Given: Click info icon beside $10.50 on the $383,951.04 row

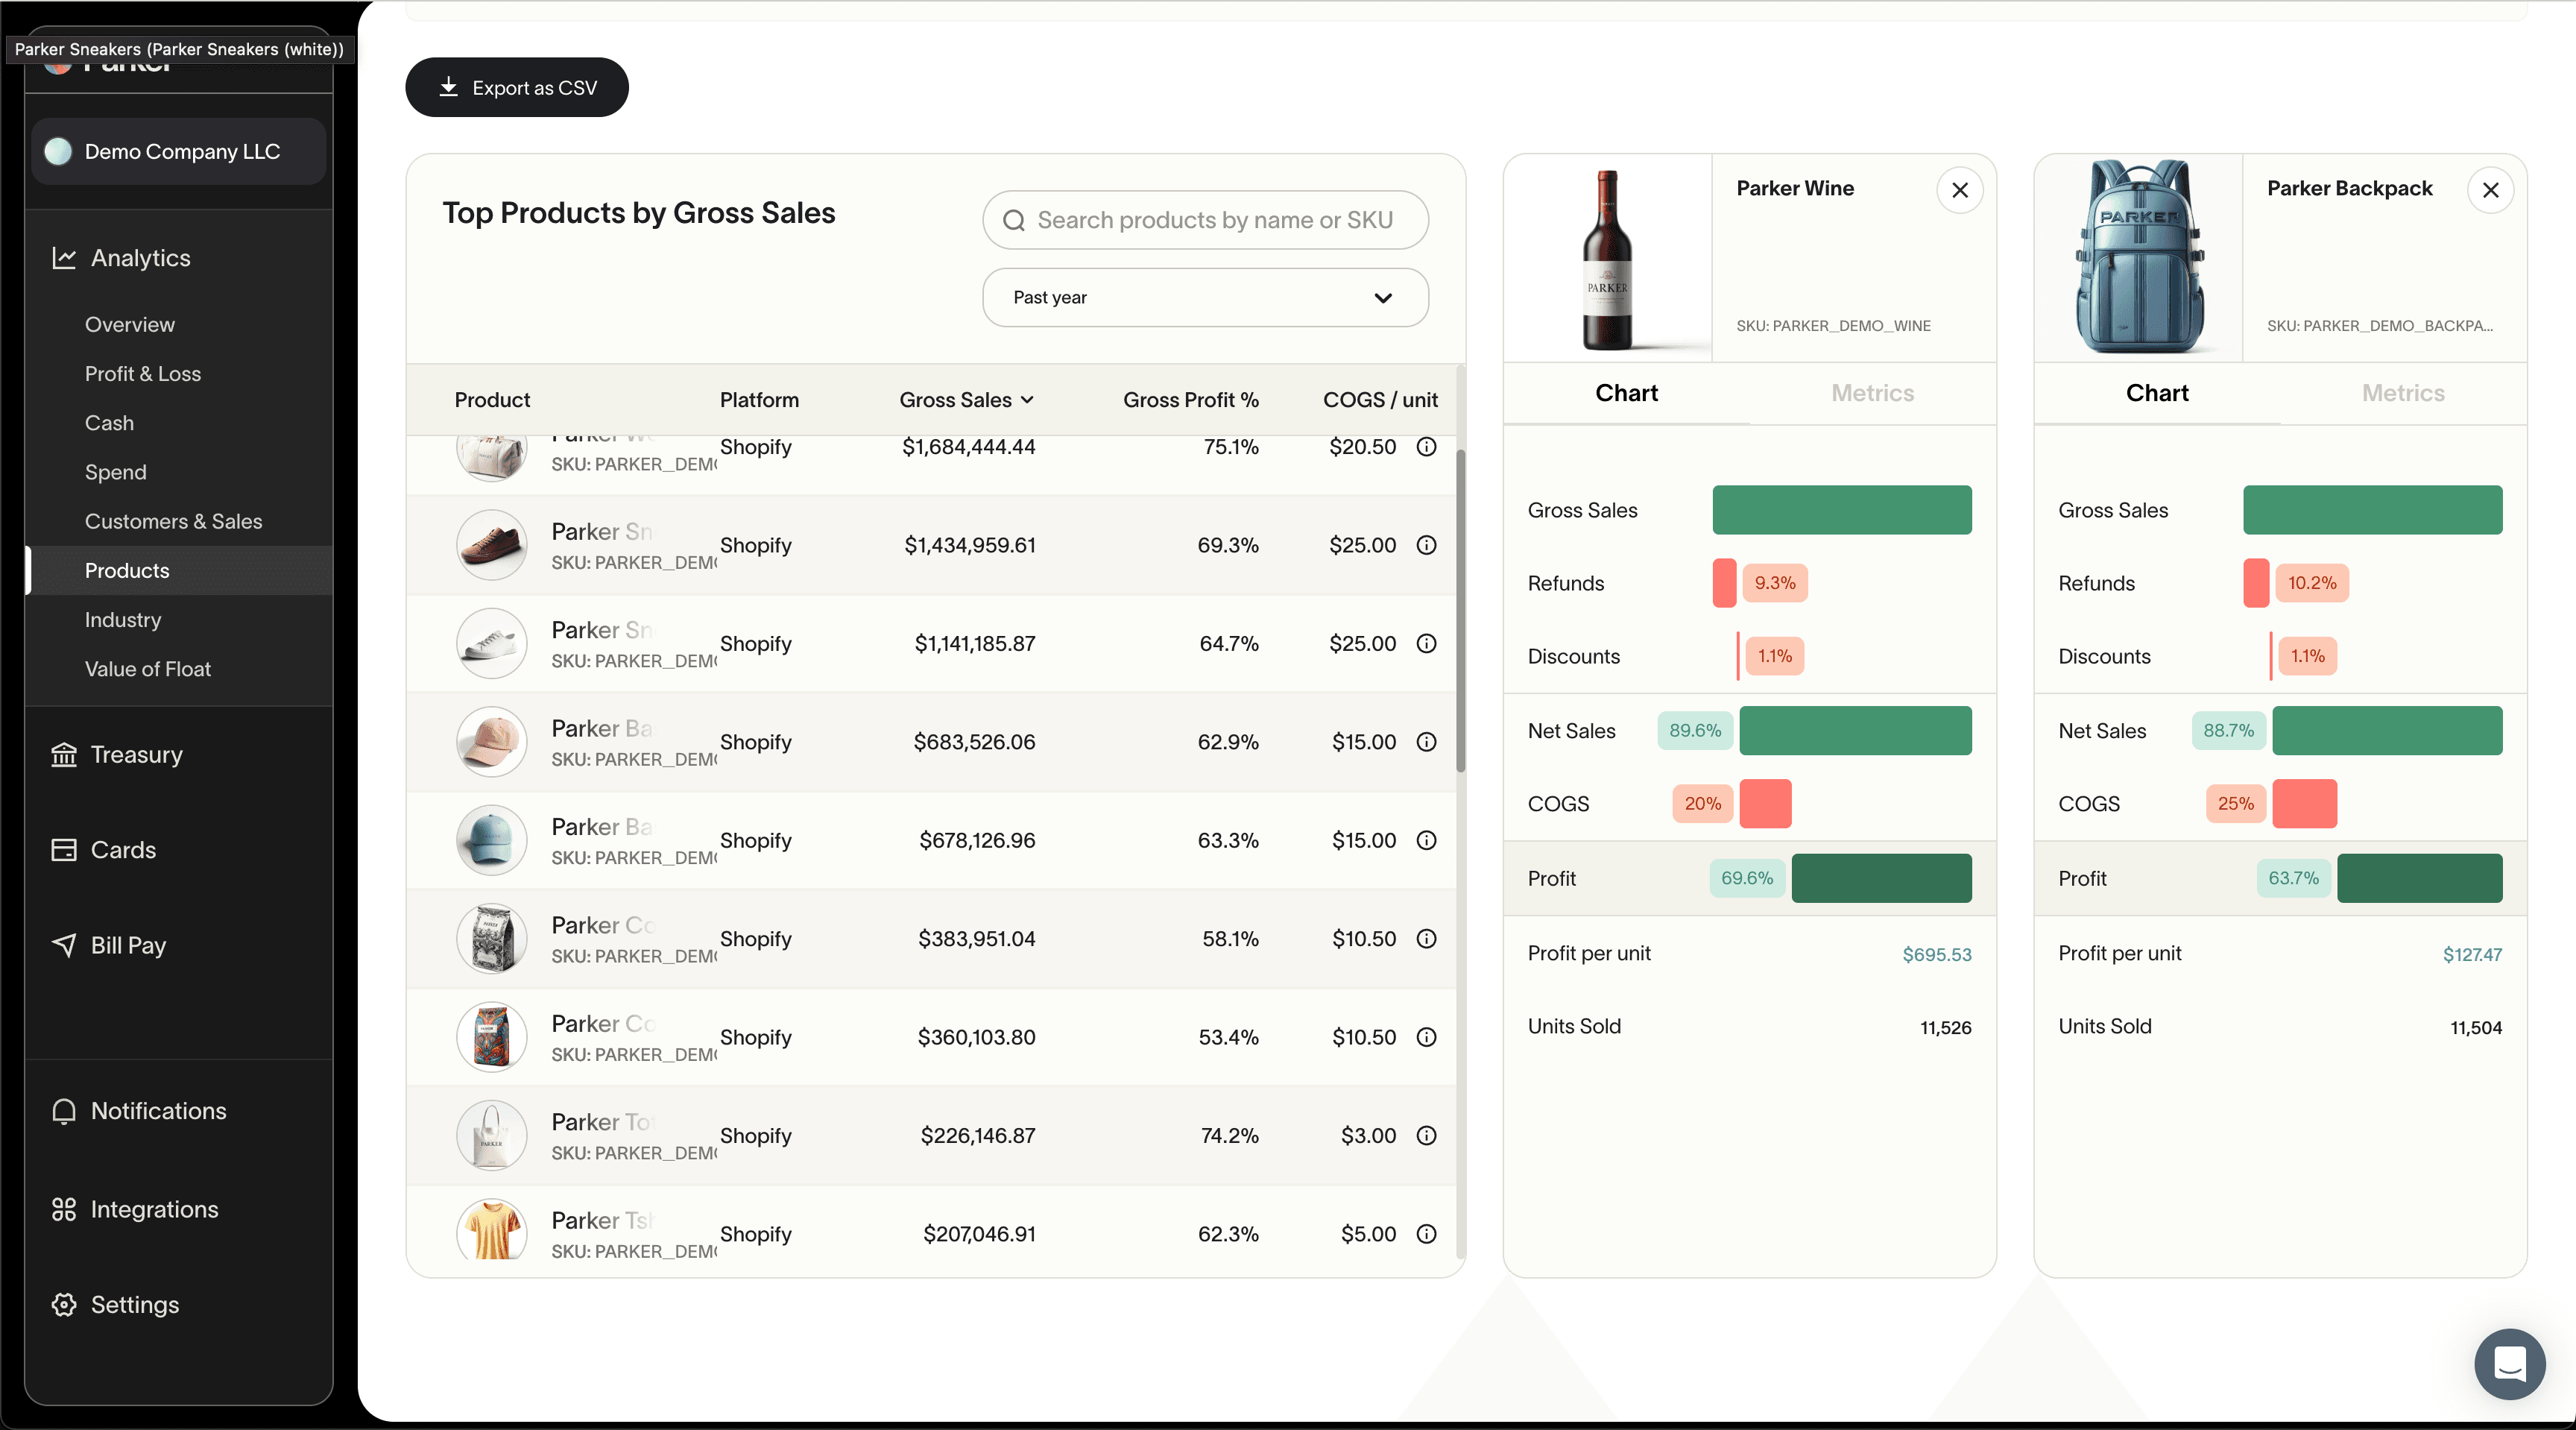Looking at the screenshot, I should (x=1427, y=939).
